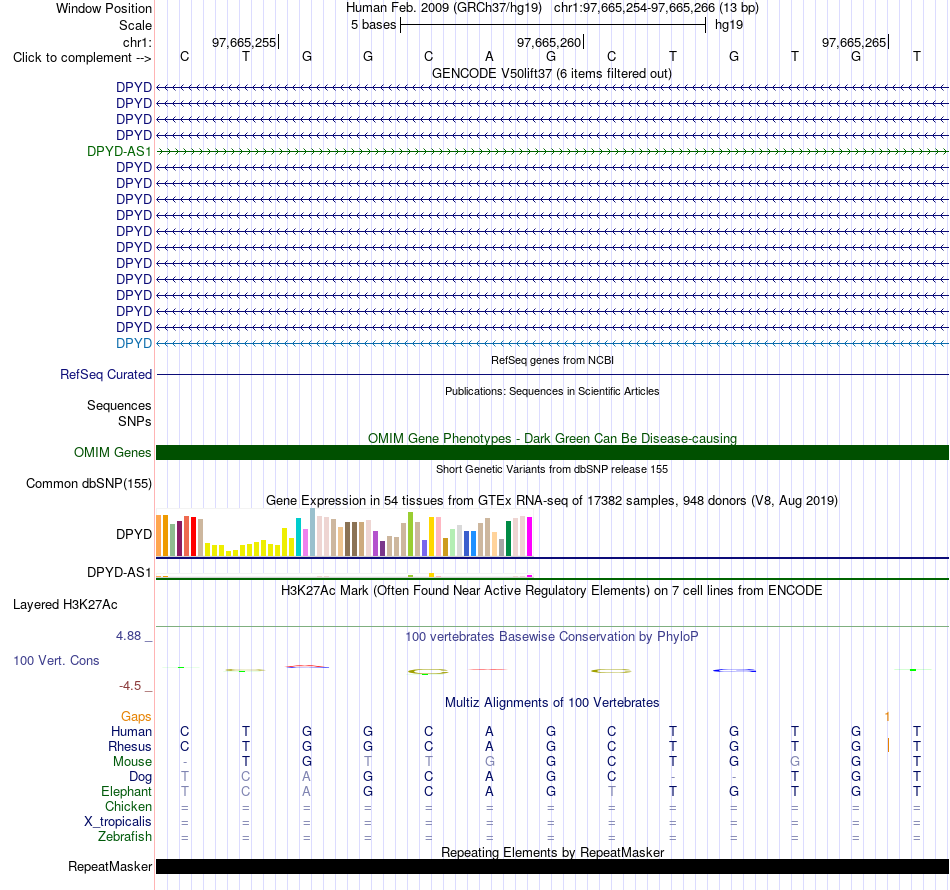Click the 'SNPs' track label
The height and width of the screenshot is (890, 950).
(x=135, y=421)
